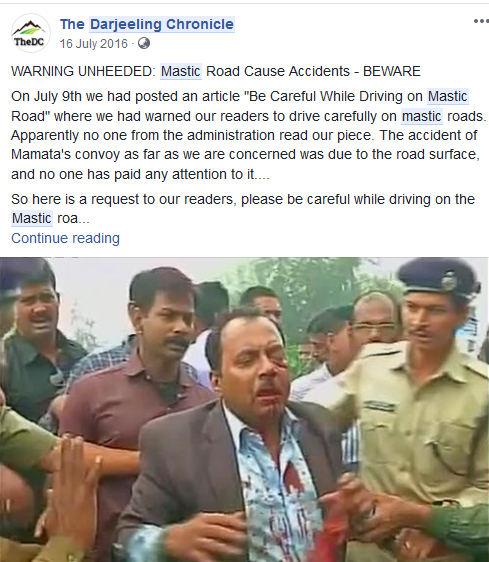Image resolution: width=489 pixels, height=562 pixels.
Task: Click the sentence mentioning Mamata's convoy
Action: [x=245, y=155]
